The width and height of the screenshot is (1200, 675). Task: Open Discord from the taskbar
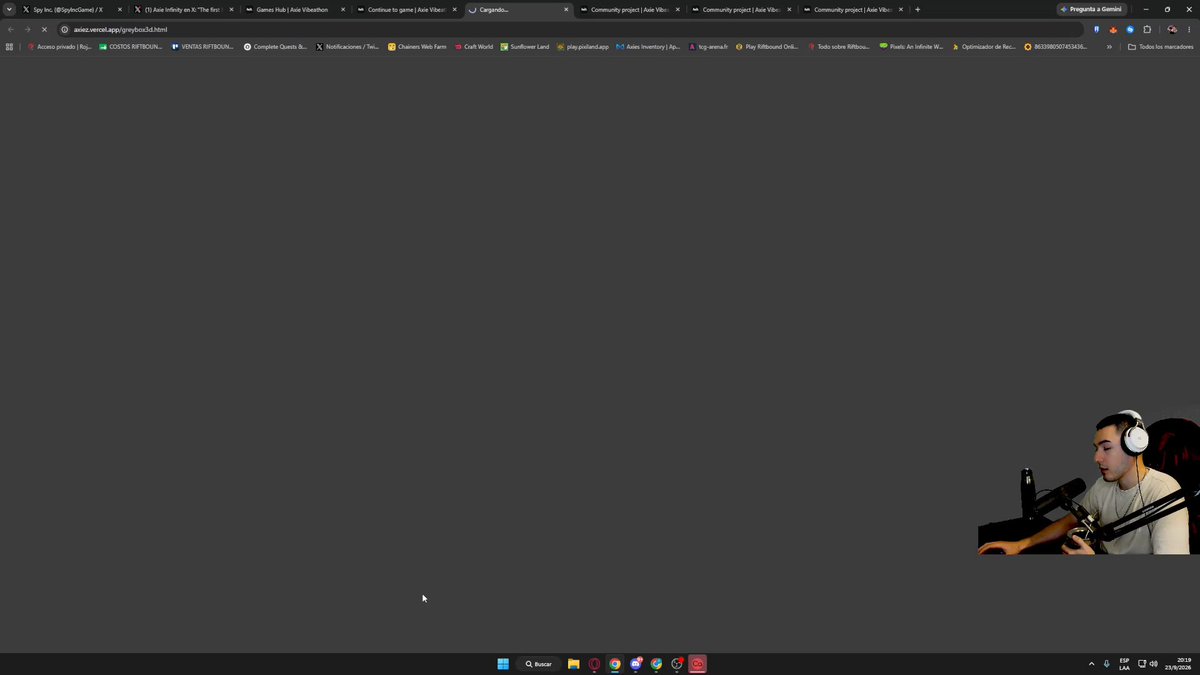coord(636,664)
